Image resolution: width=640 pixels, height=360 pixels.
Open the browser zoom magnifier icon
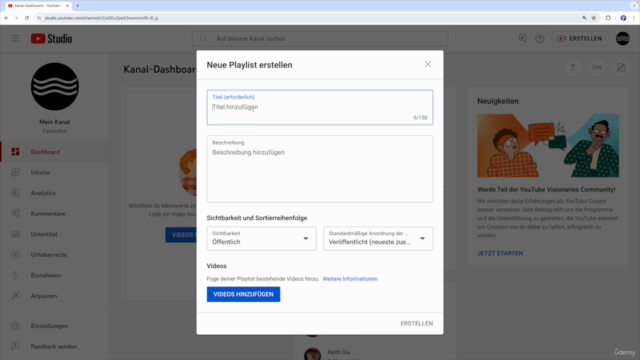(584, 18)
